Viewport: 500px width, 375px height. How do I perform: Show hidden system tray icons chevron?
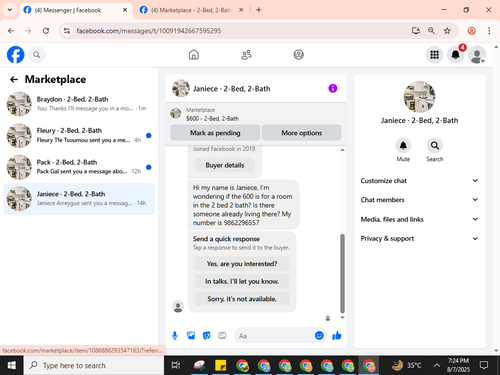(x=436, y=365)
